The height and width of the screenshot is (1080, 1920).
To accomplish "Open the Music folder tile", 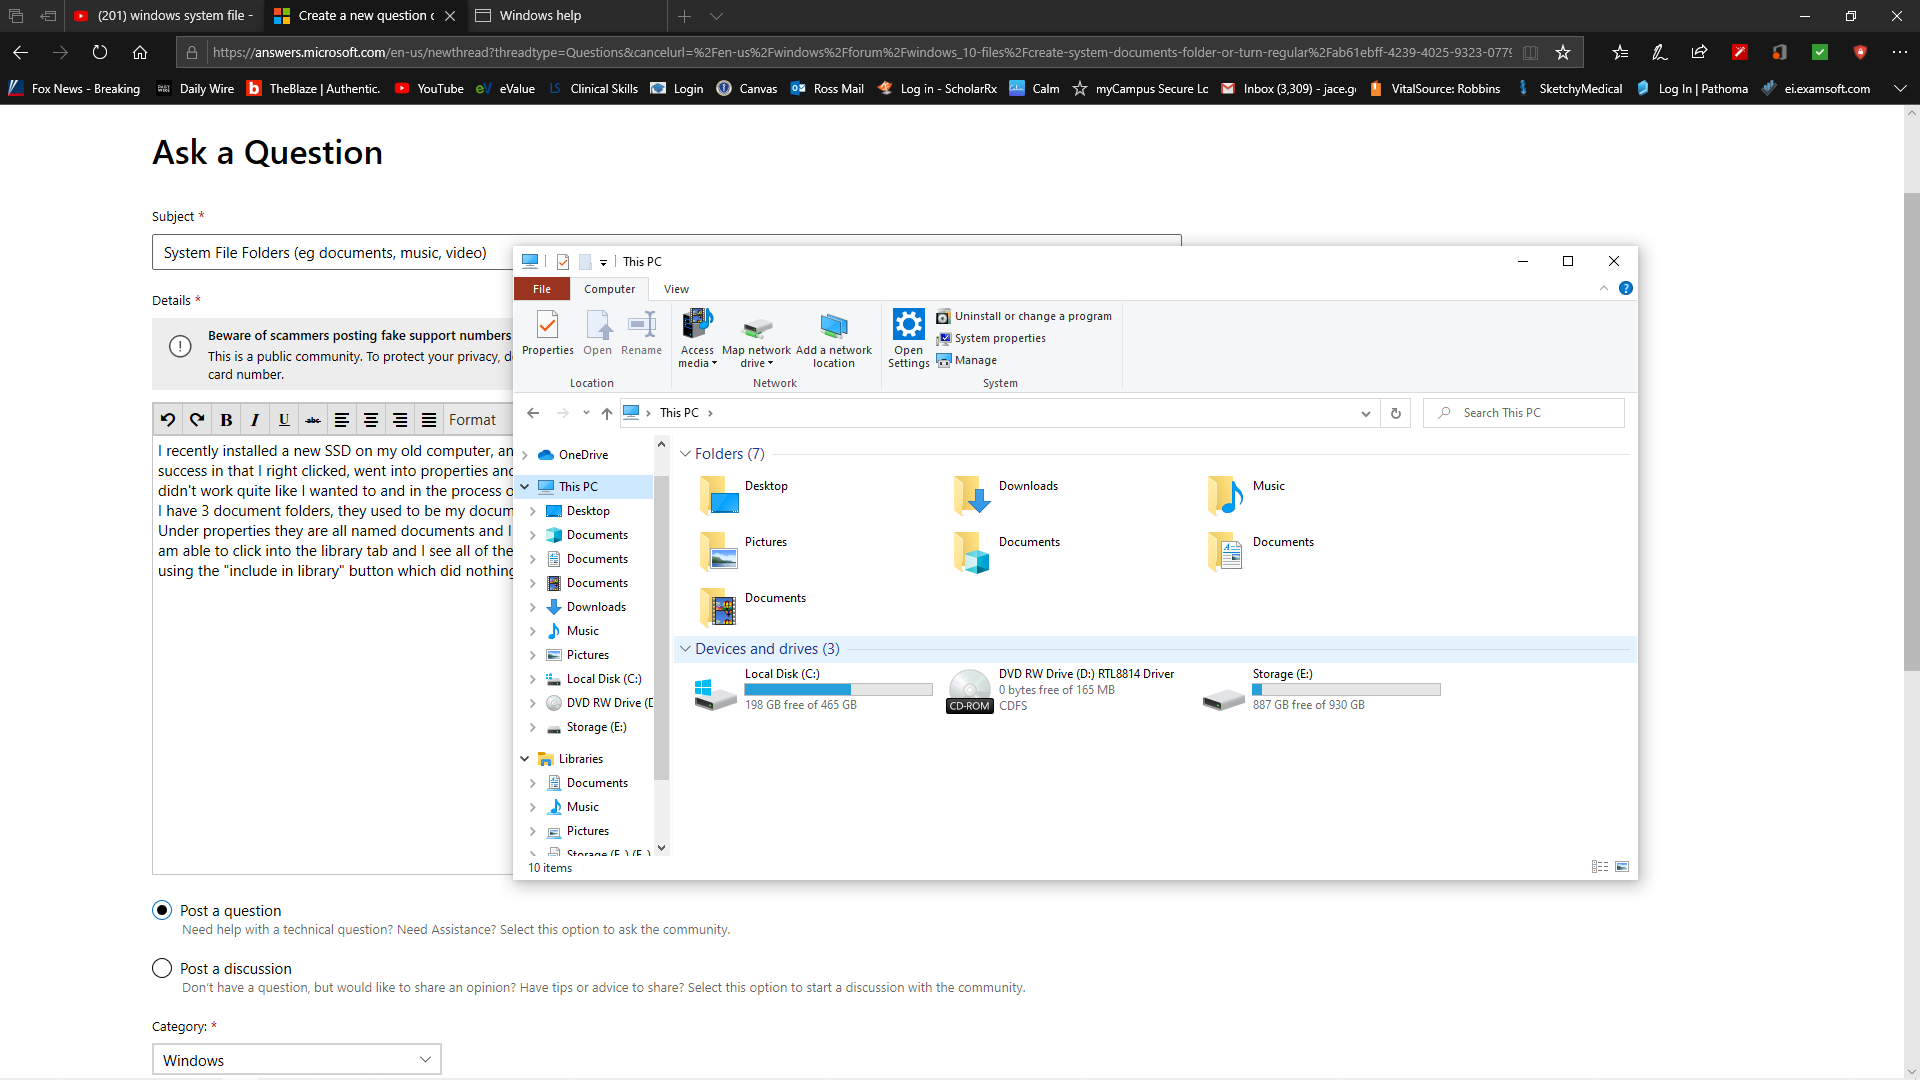I will (x=1246, y=495).
